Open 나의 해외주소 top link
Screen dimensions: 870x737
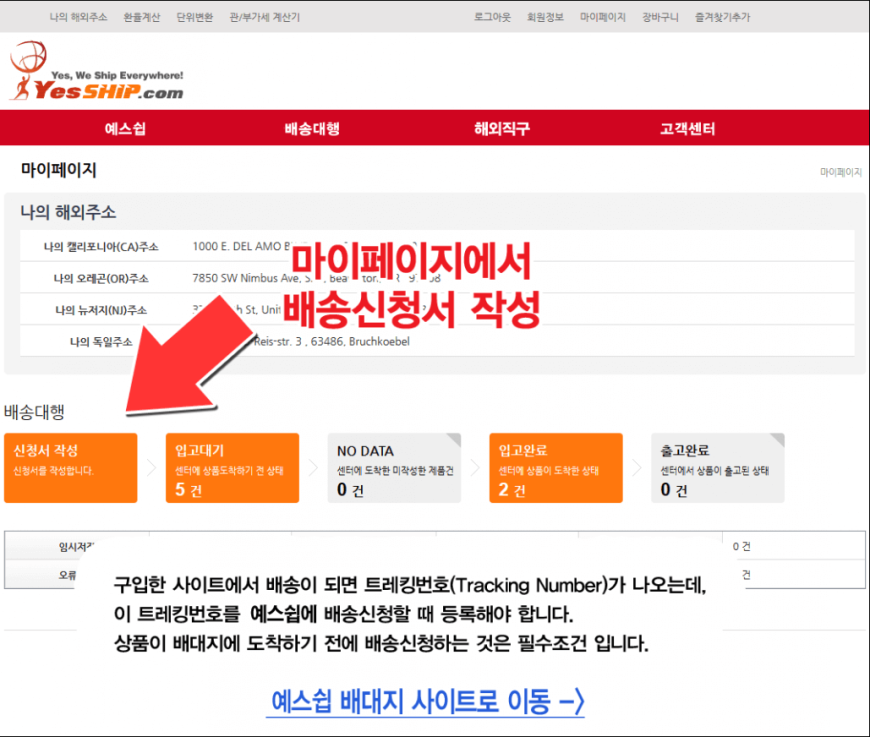tap(78, 17)
